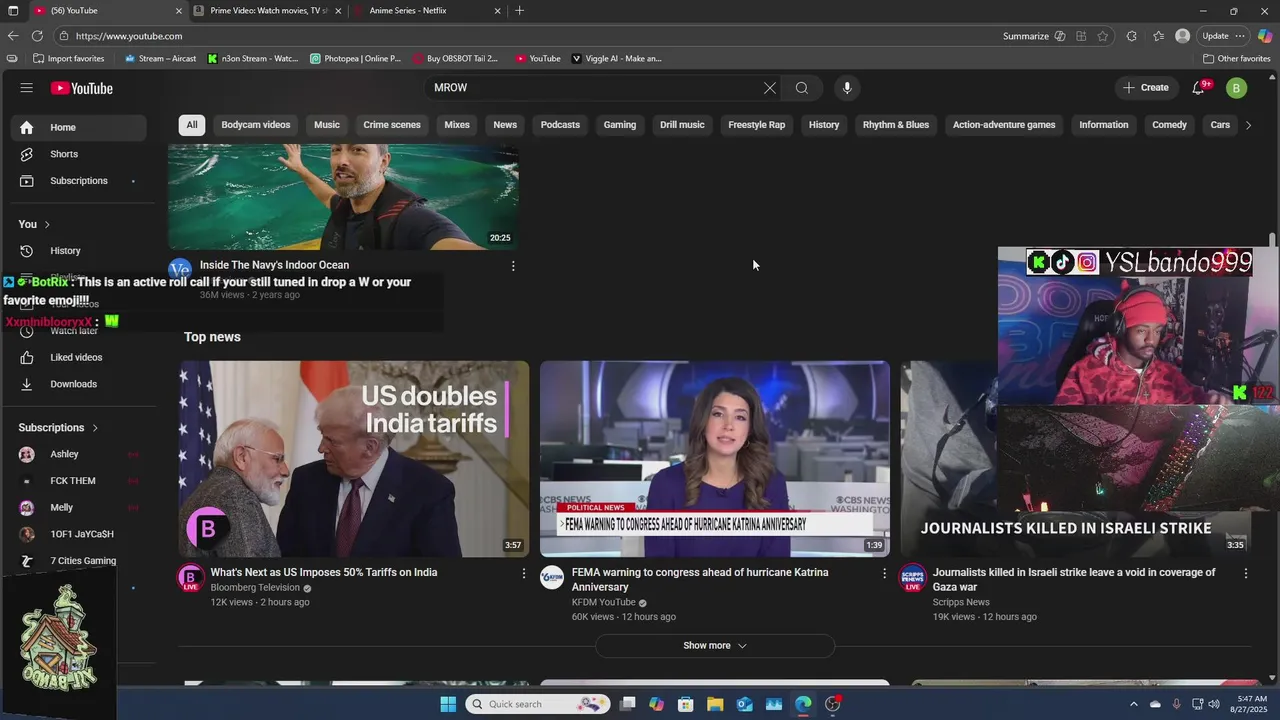Screen dimensions: 1280x720
Task: Select the Podcasts filter chip
Action: pyautogui.click(x=560, y=125)
